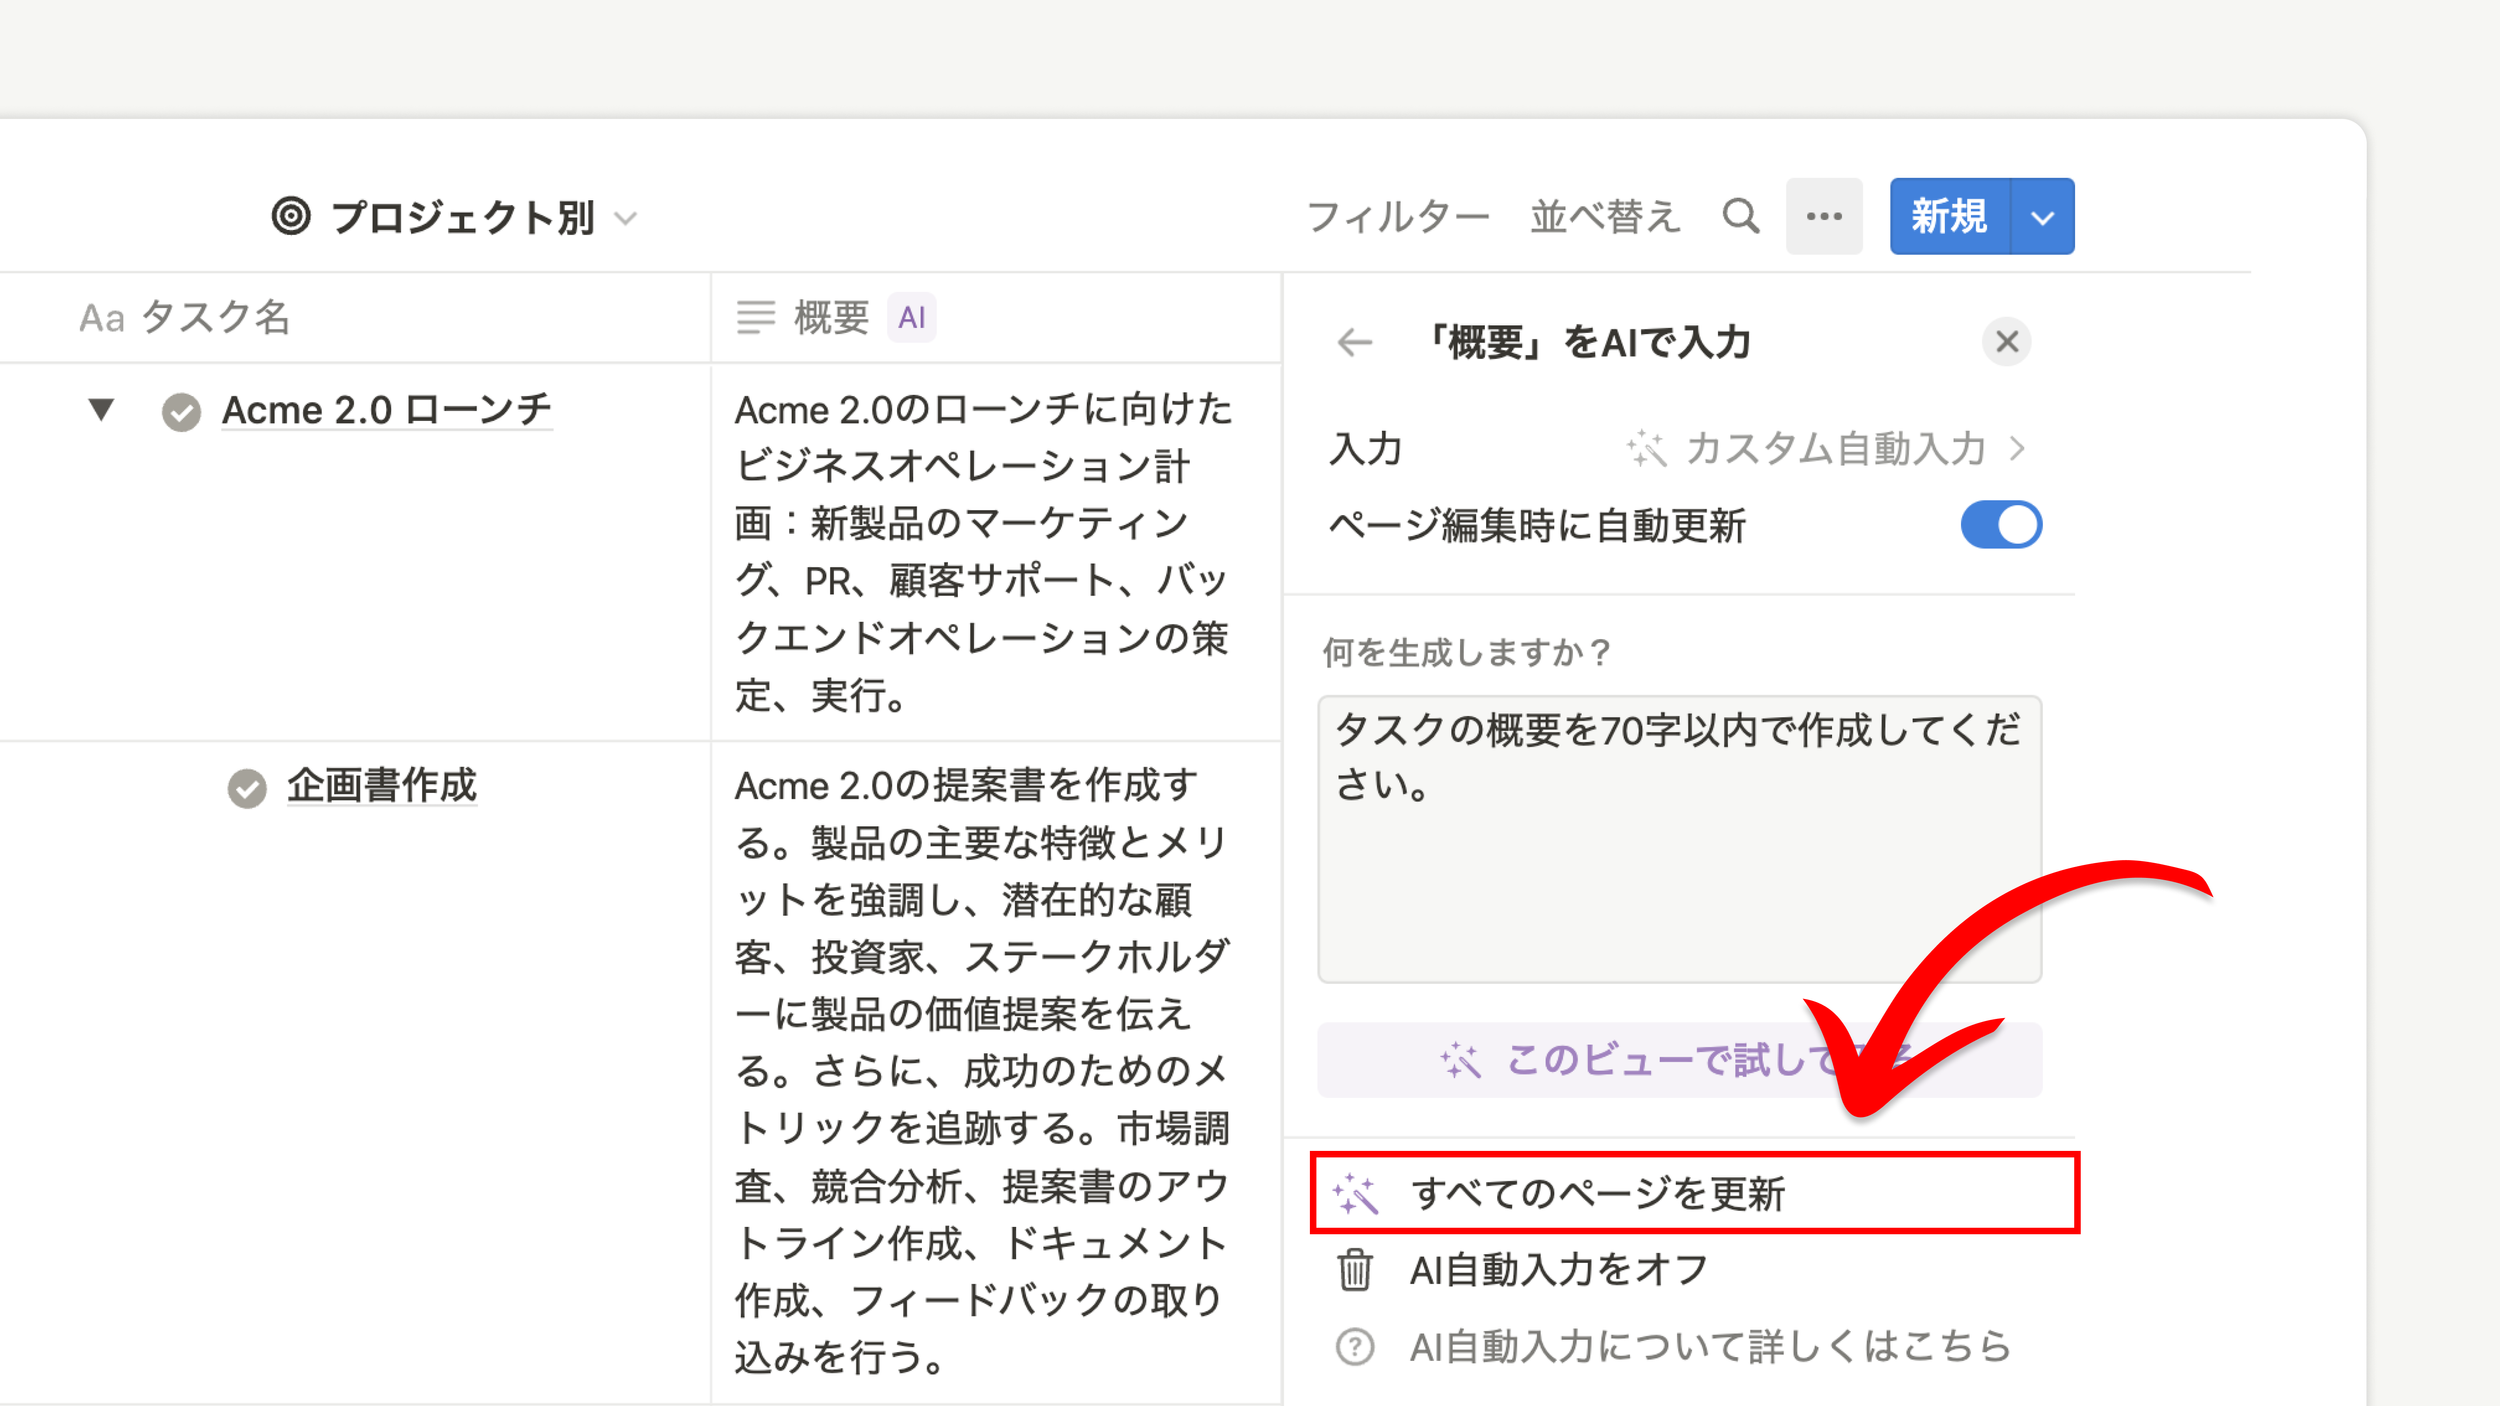Viewport: 2500px width, 1406px height.
Task: Click the AI badge on 概要 column
Action: point(911,318)
